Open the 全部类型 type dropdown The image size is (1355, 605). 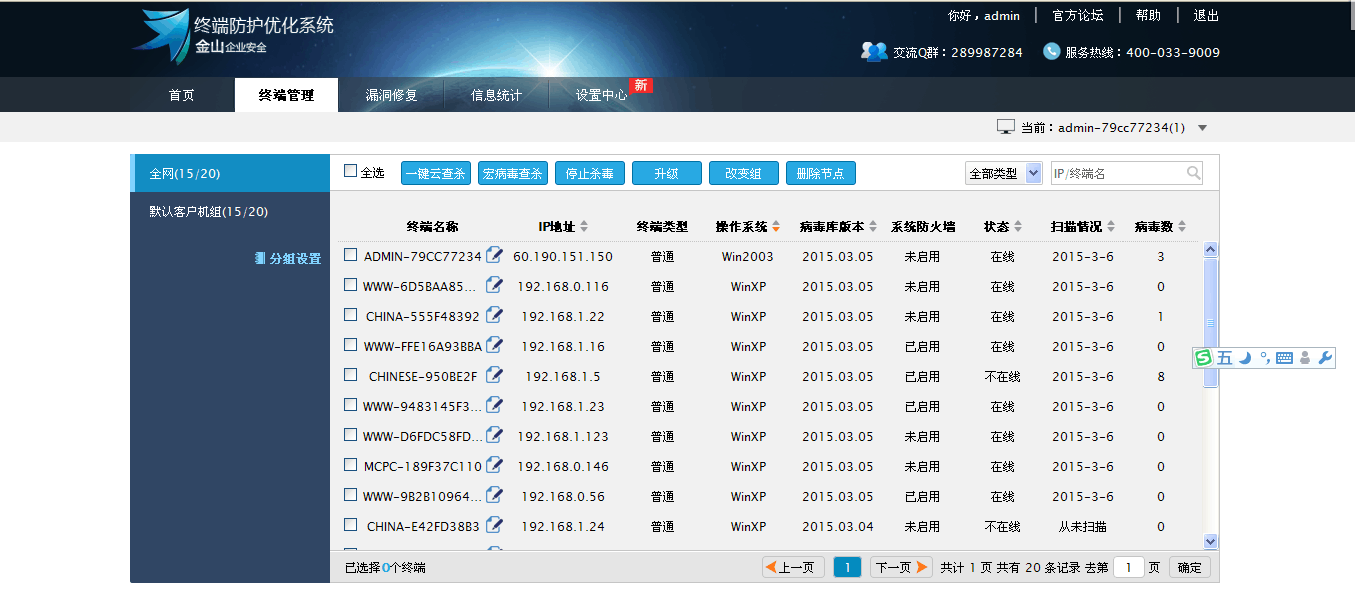point(1004,173)
